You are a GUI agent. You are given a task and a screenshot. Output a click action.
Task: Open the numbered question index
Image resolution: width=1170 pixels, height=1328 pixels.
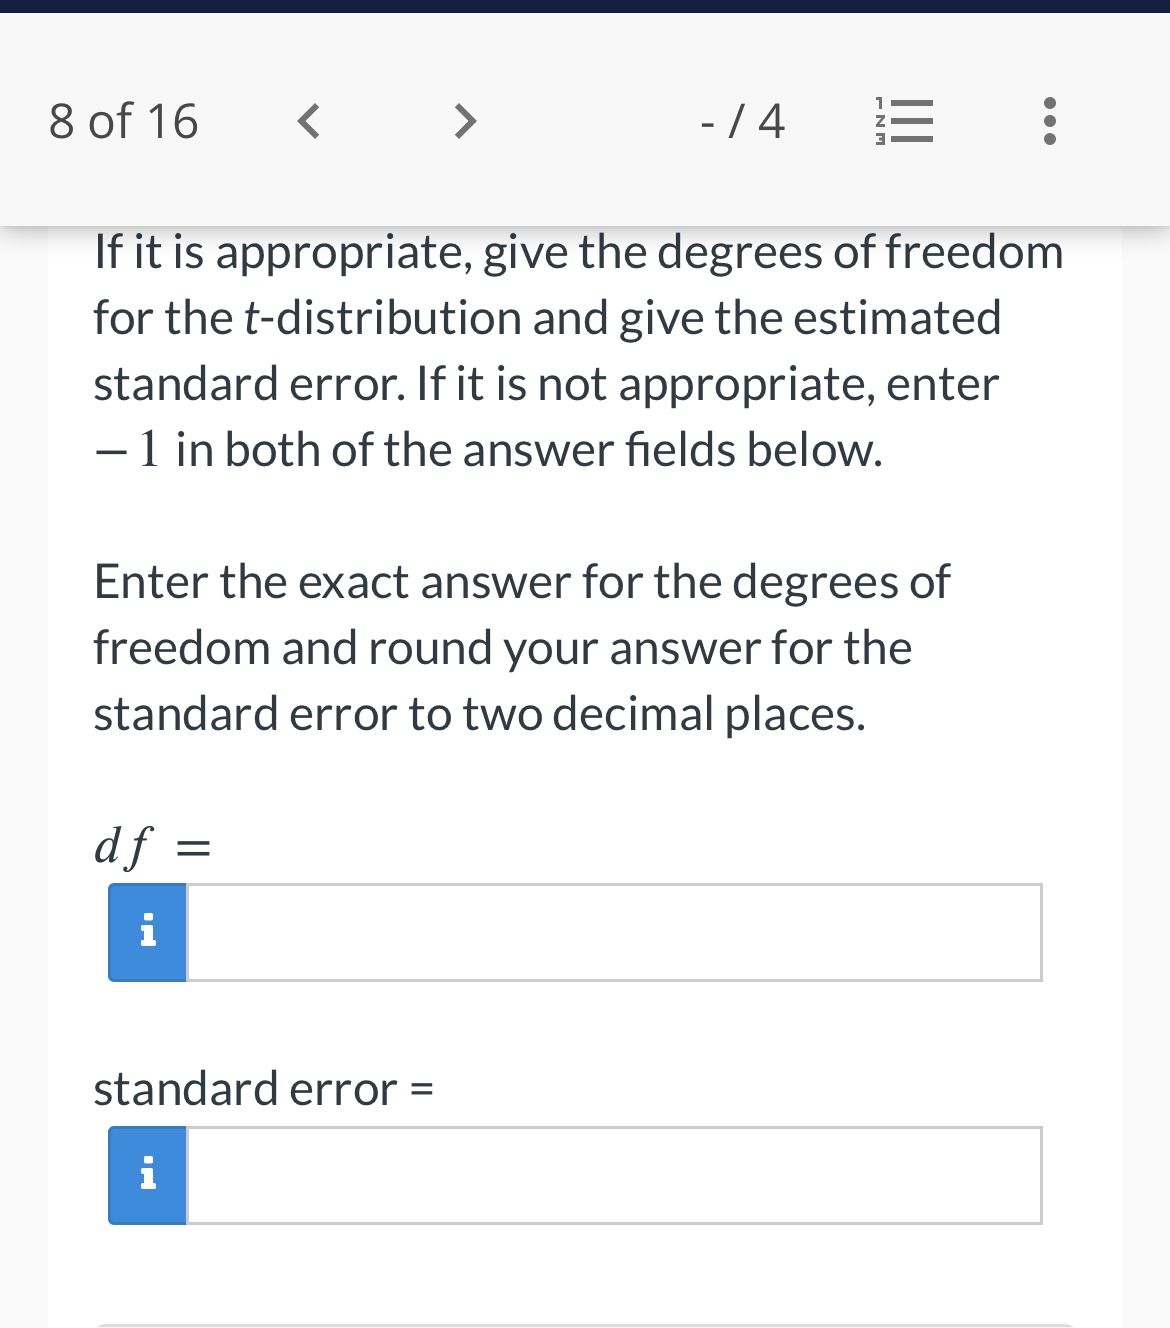point(903,121)
